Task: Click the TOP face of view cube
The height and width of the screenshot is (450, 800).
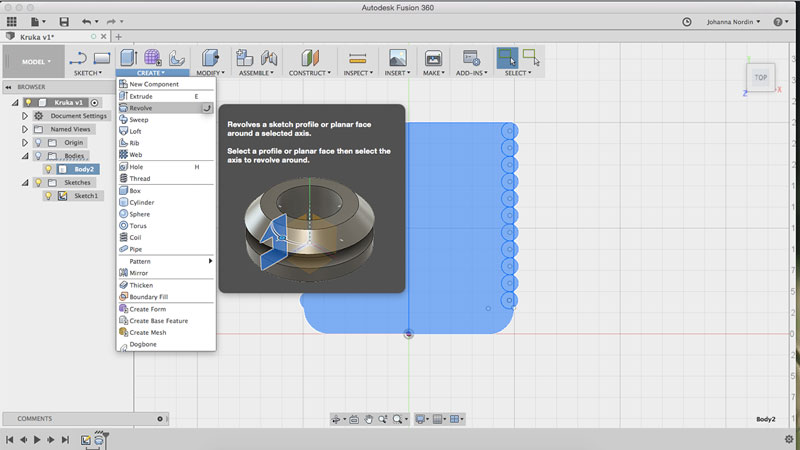Action: coord(761,77)
